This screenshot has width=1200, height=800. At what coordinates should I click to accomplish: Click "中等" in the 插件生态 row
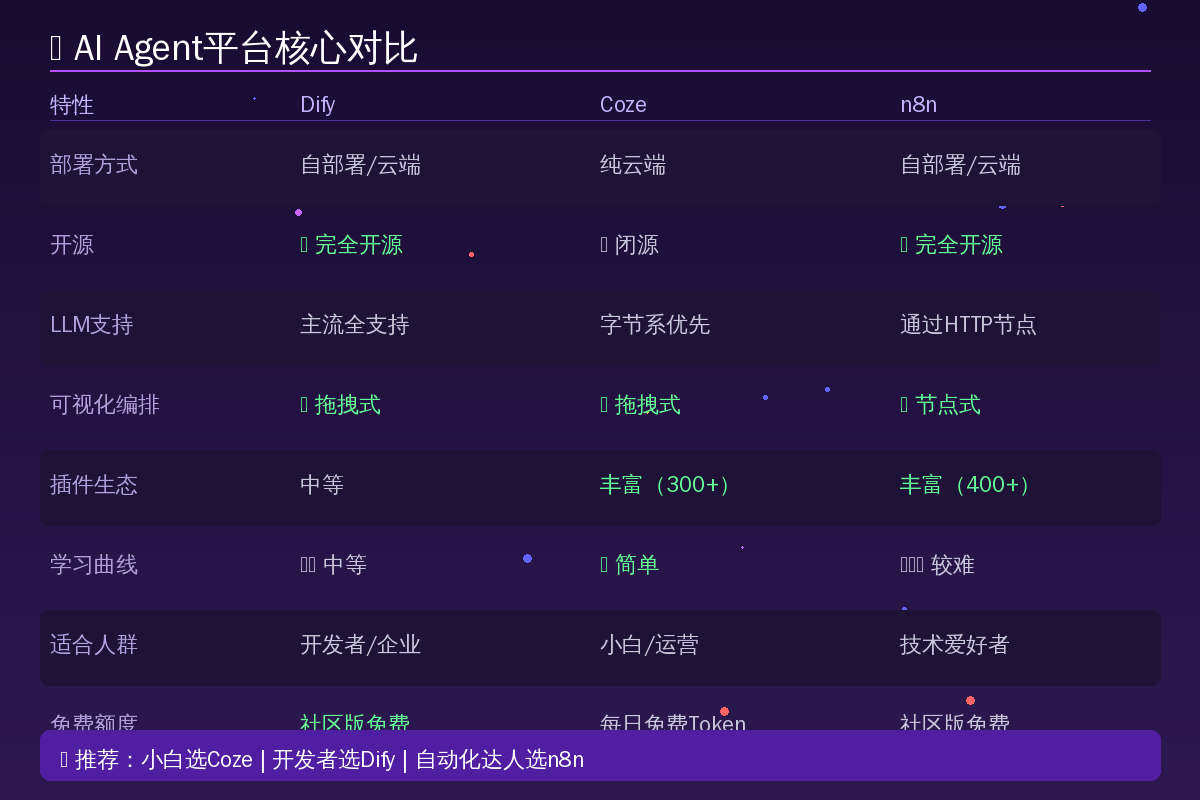point(322,484)
